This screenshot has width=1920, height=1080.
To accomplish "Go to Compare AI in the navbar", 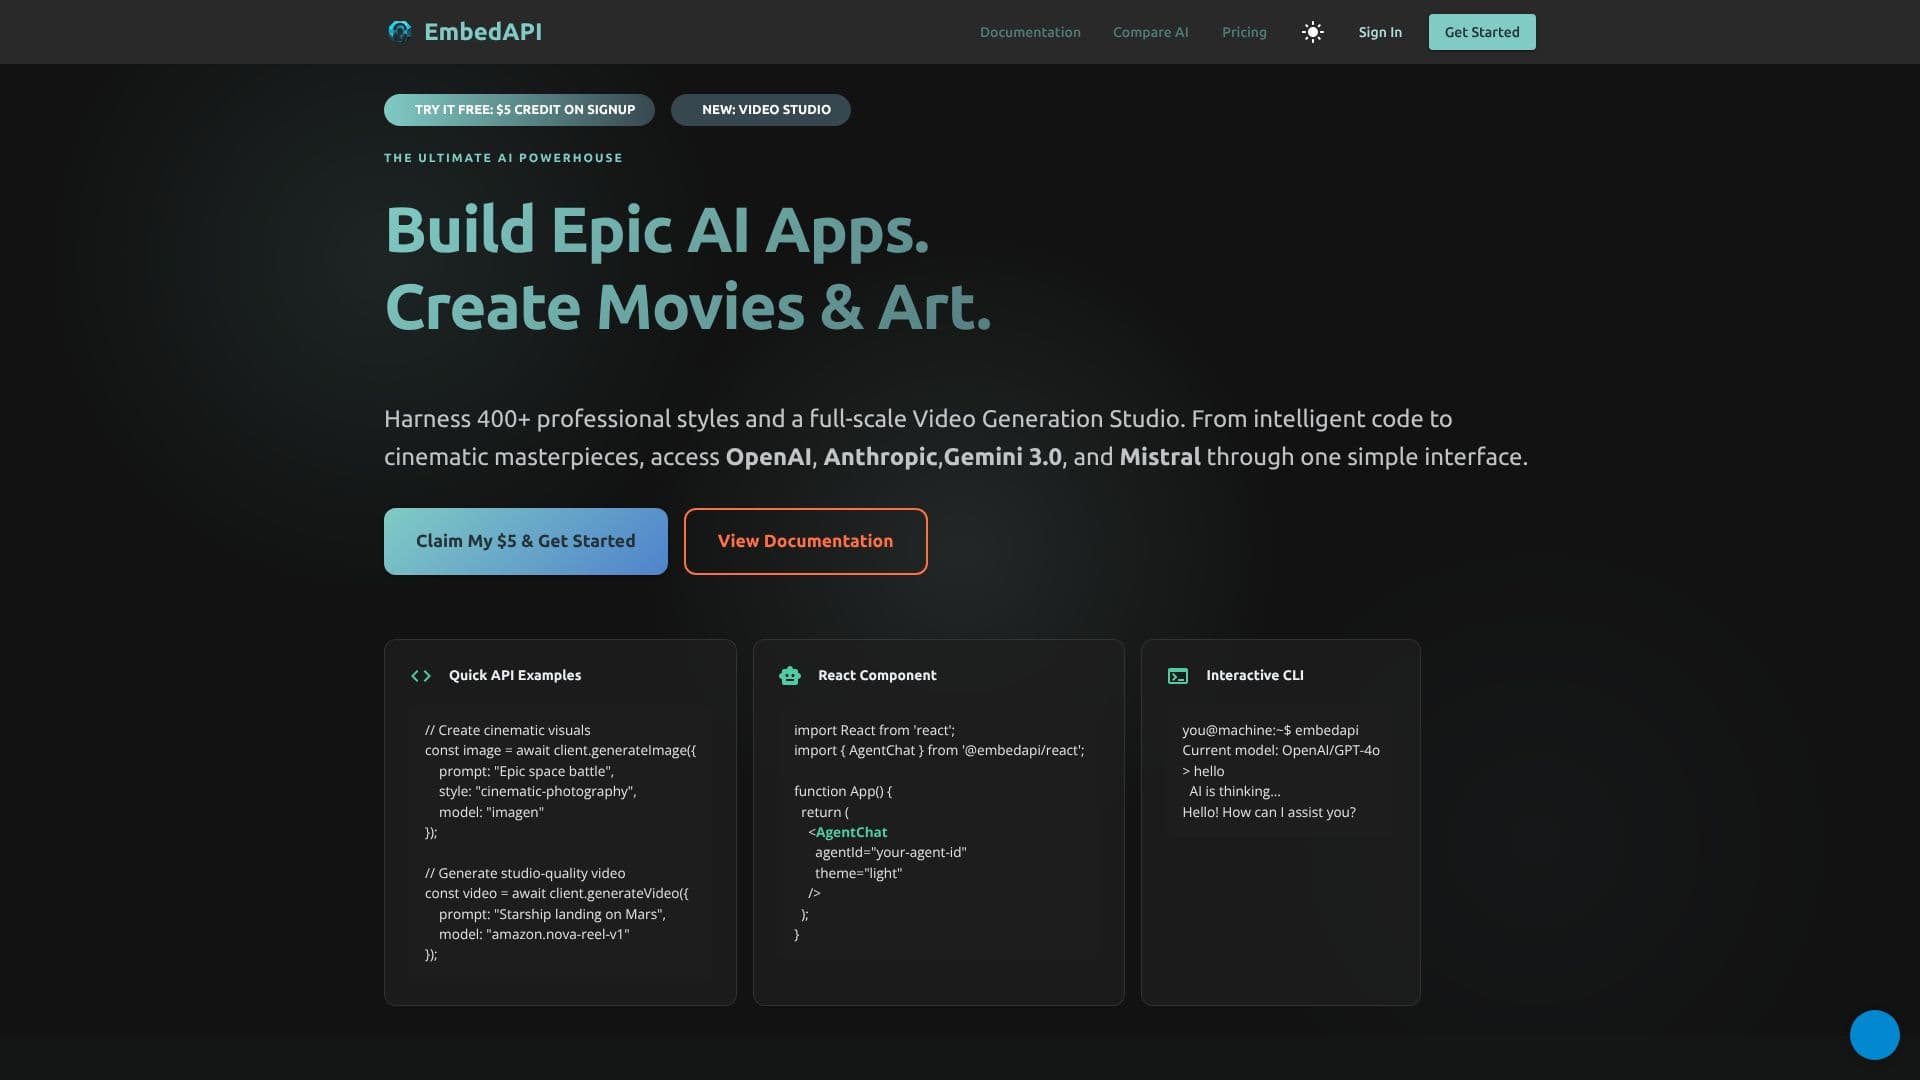I will [x=1151, y=32].
